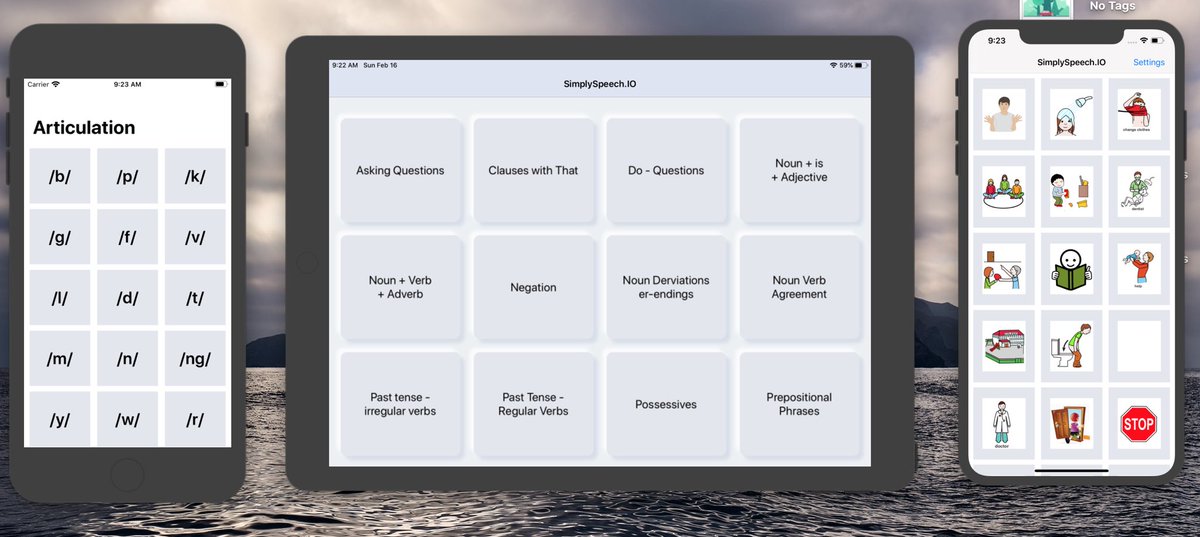Pick the /m/ articulation tile
Image resolution: width=1200 pixels, height=537 pixels.
click(60, 359)
